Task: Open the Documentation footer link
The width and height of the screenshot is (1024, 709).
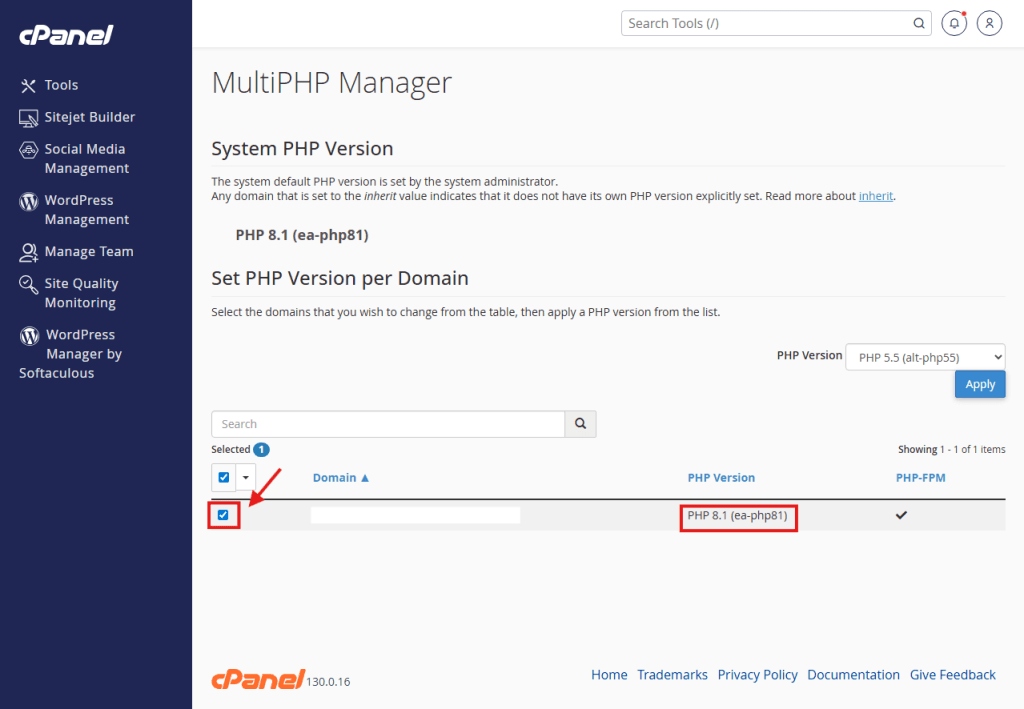Action: point(853,675)
